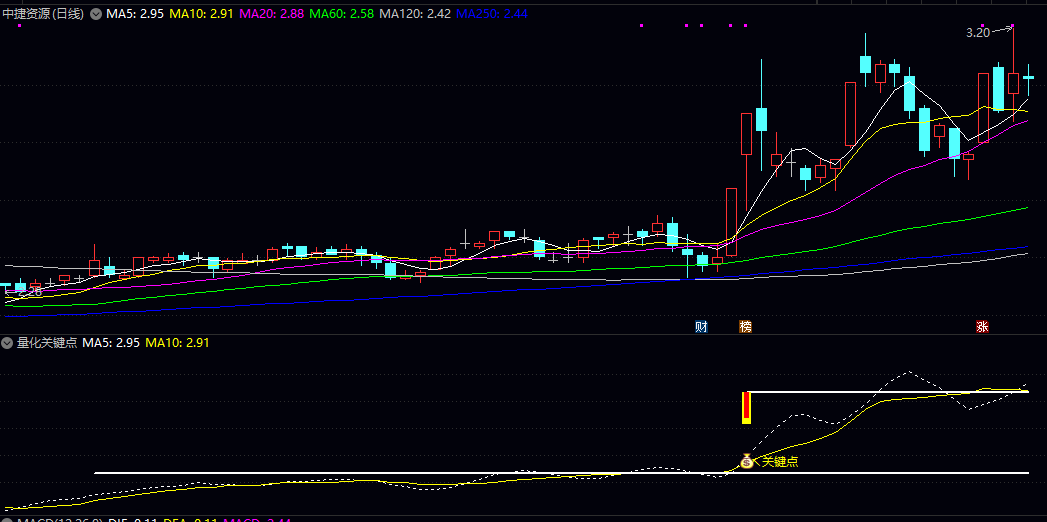The width and height of the screenshot is (1047, 522).
Task: Select MA5: 2.95 in the main chart header
Action: coord(136,13)
